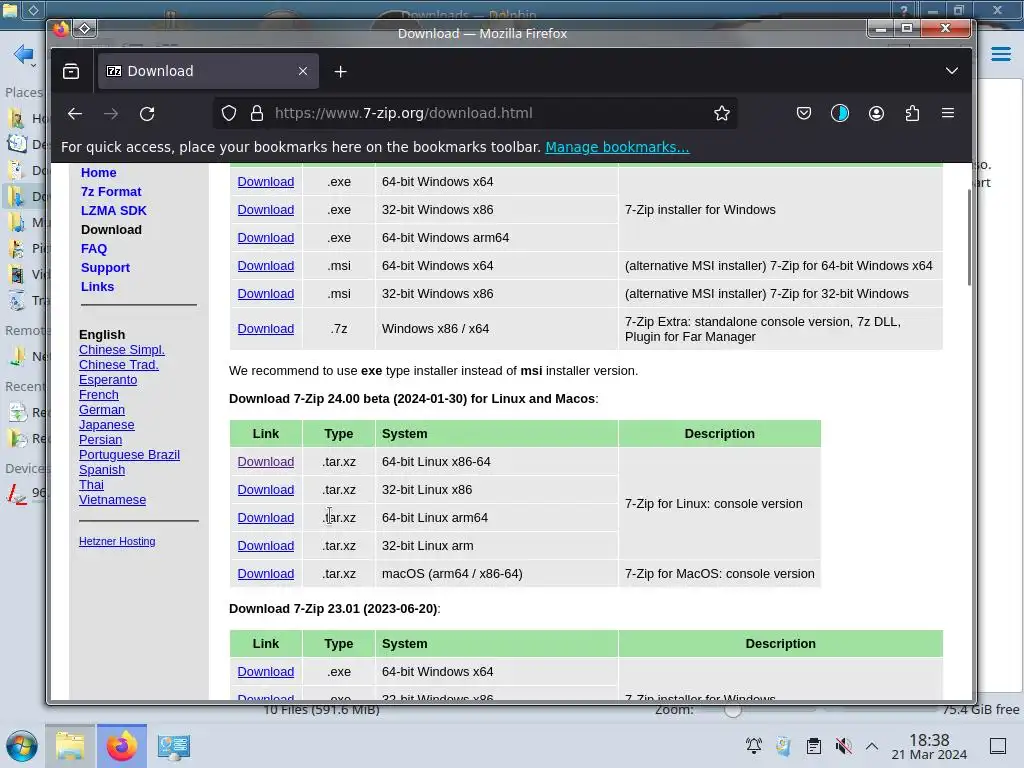Click the show desktop button on taskbar
The height and width of the screenshot is (768, 1024).
pos(998,746)
